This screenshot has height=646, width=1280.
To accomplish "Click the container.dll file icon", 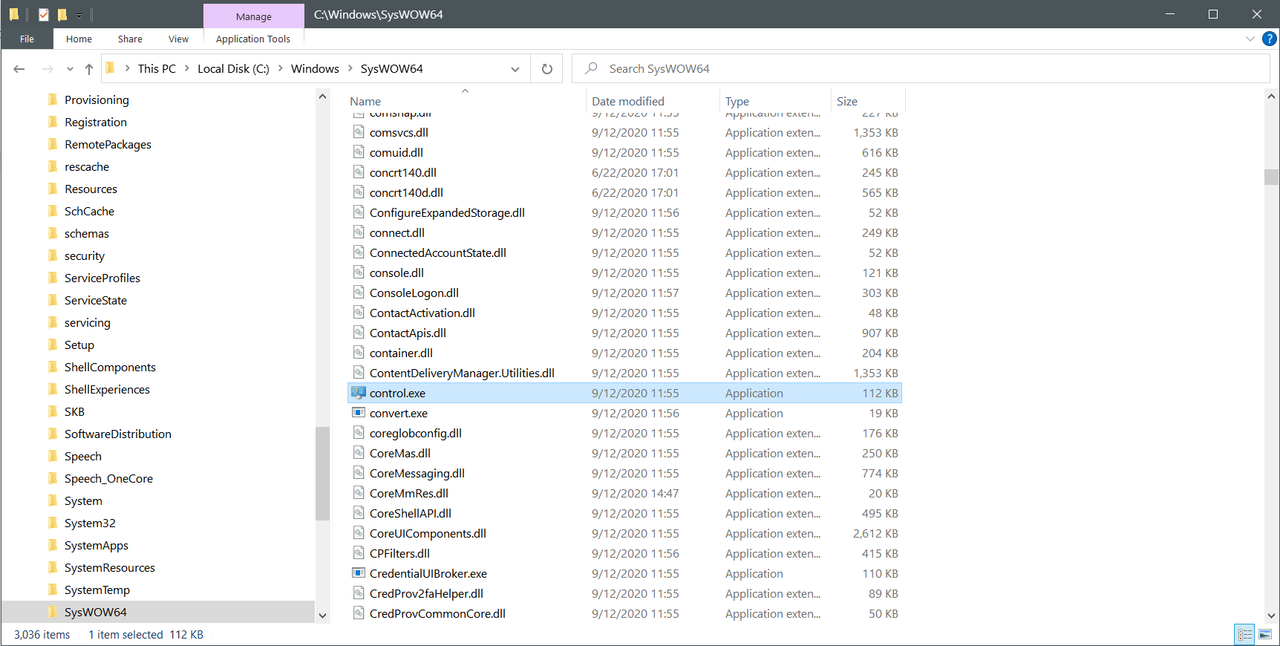I will click(x=359, y=353).
